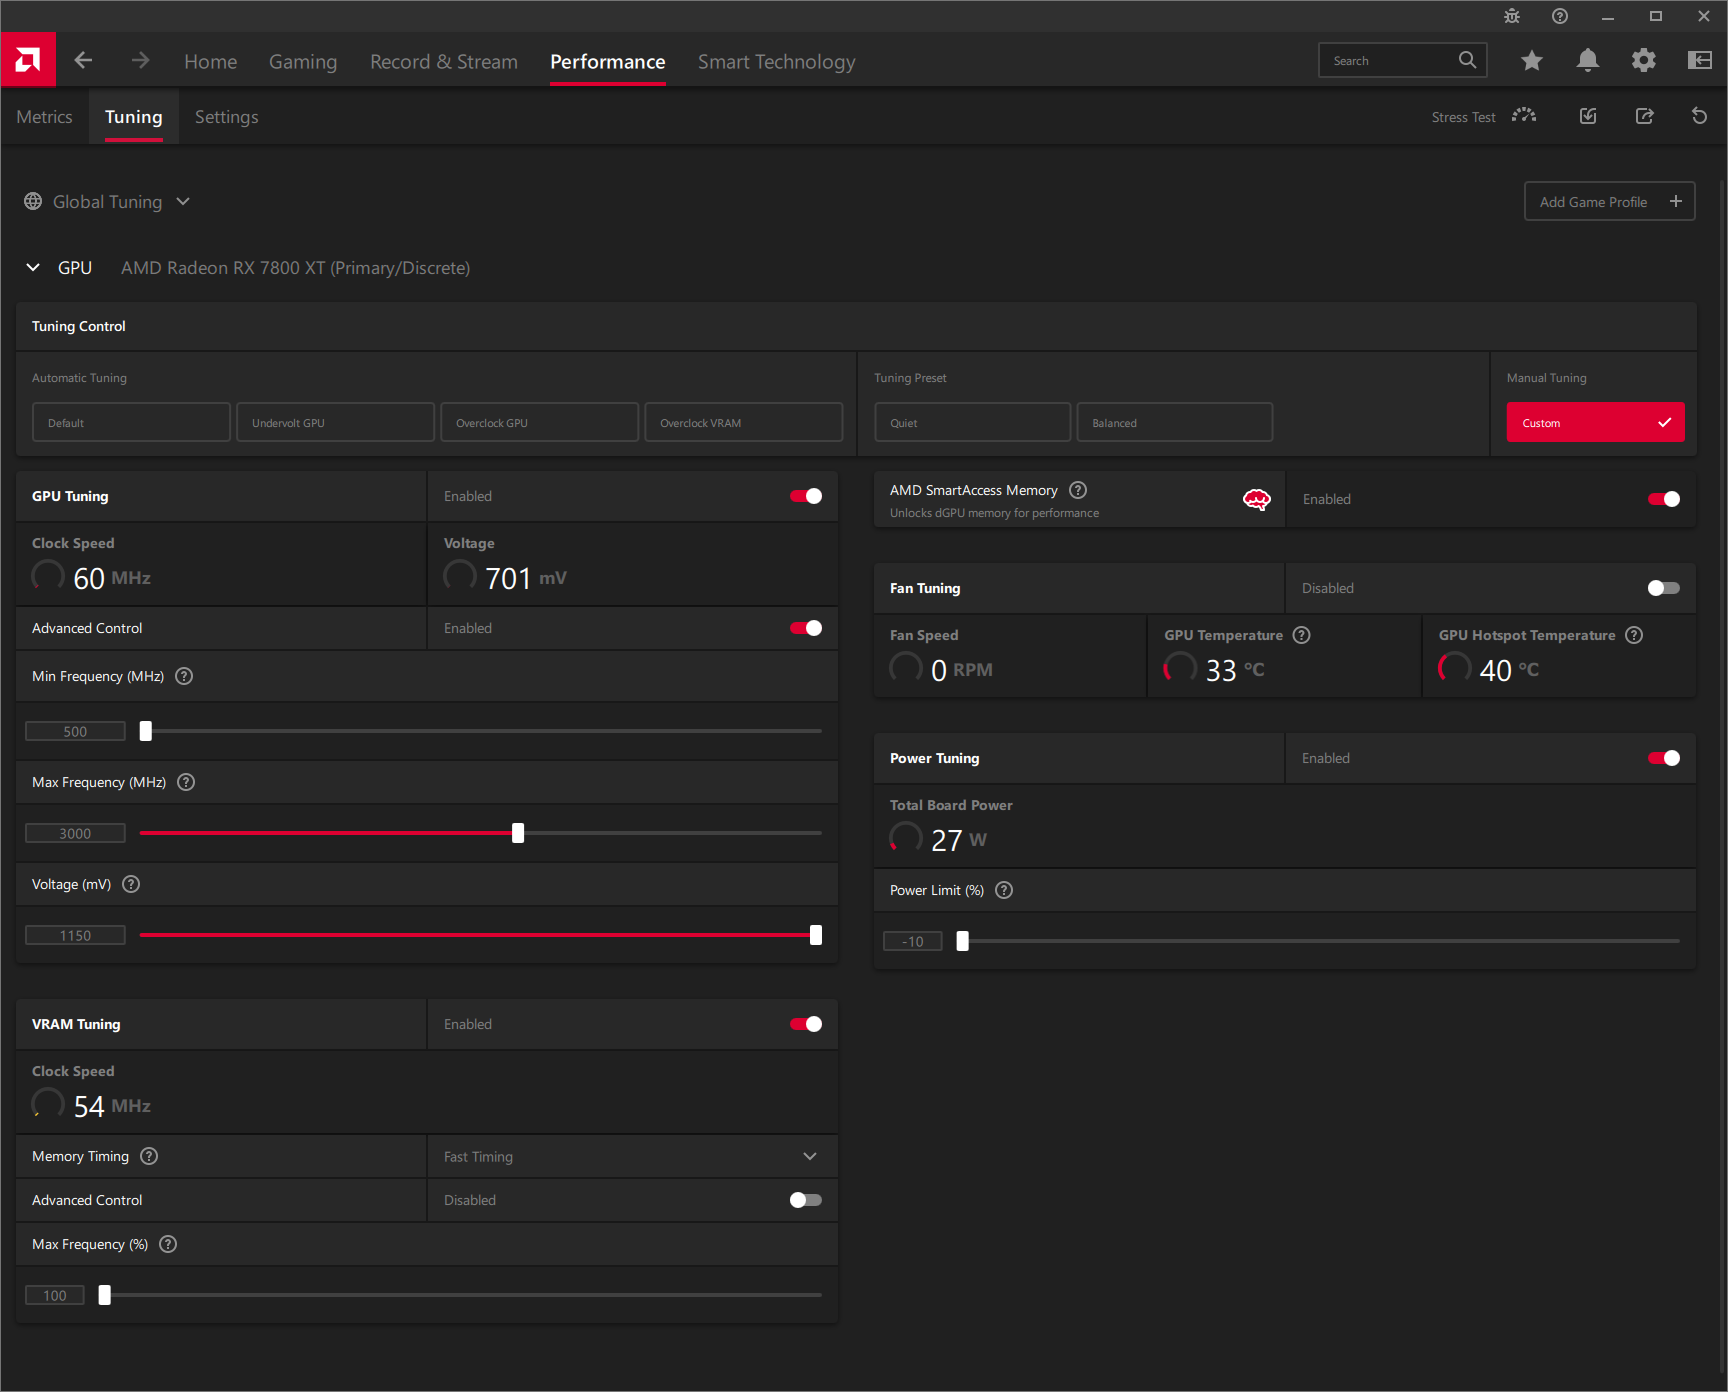Open help for GPU Hotspot Temperature

1634,635
